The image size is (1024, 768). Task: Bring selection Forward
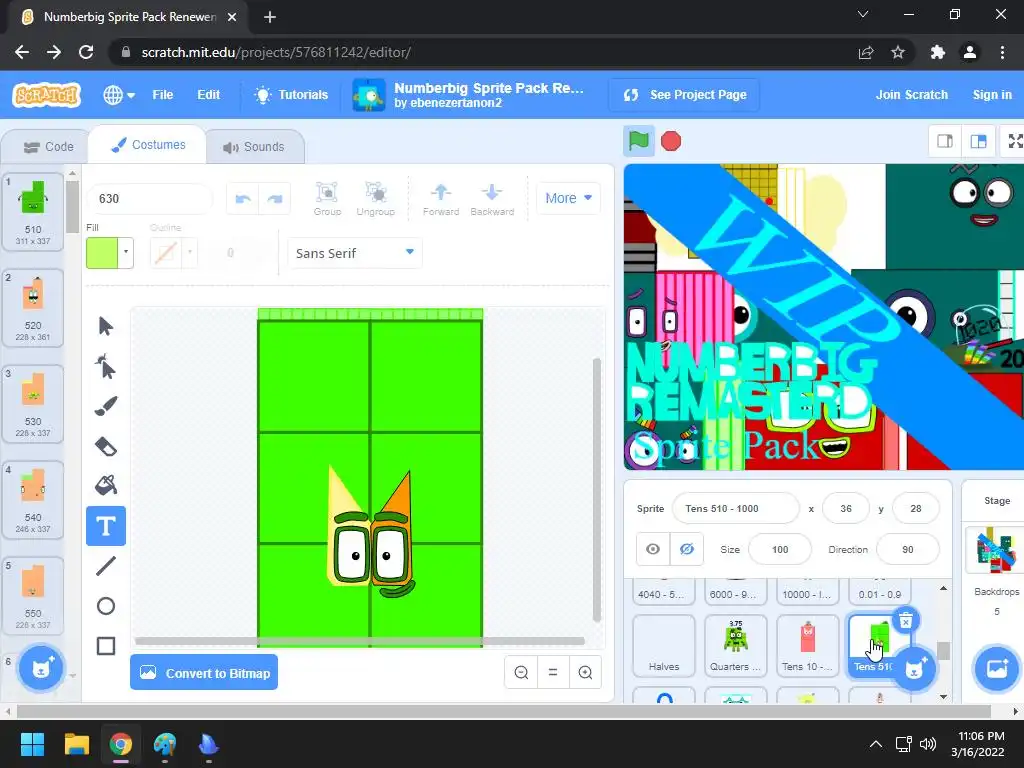441,199
